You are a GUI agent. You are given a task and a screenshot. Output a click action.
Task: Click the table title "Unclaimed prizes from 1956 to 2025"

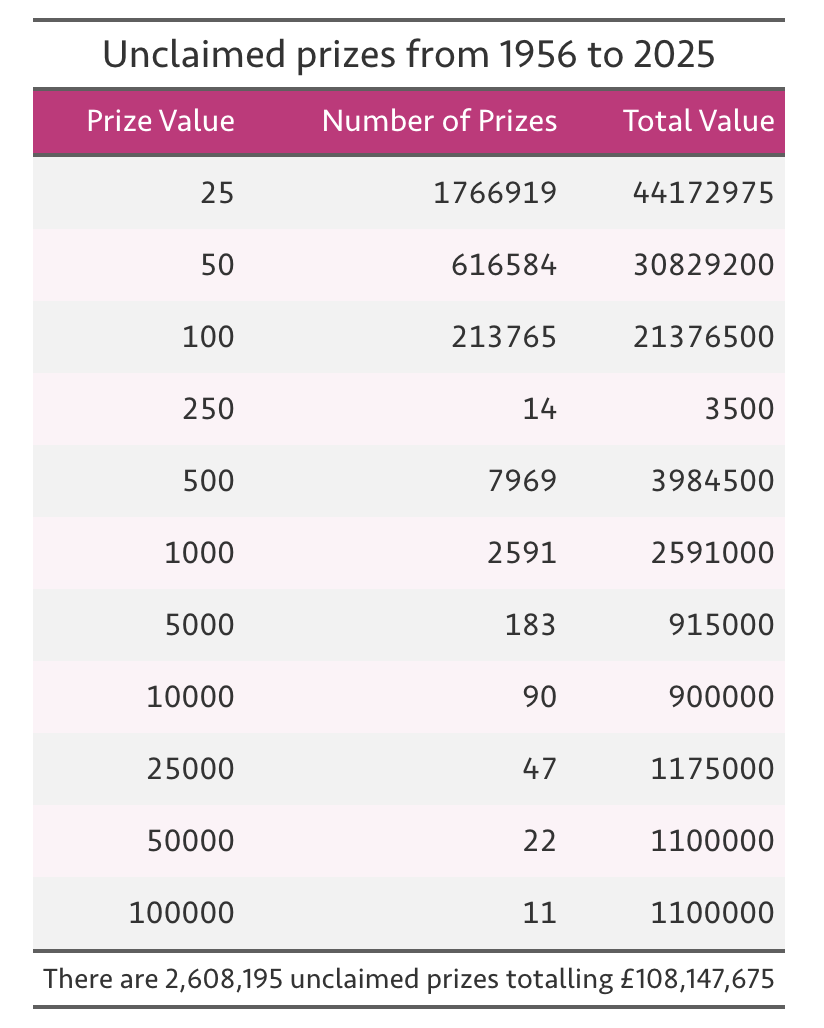click(409, 55)
